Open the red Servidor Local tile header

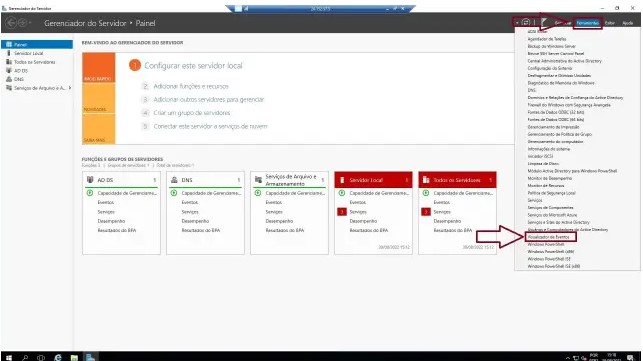373,180
